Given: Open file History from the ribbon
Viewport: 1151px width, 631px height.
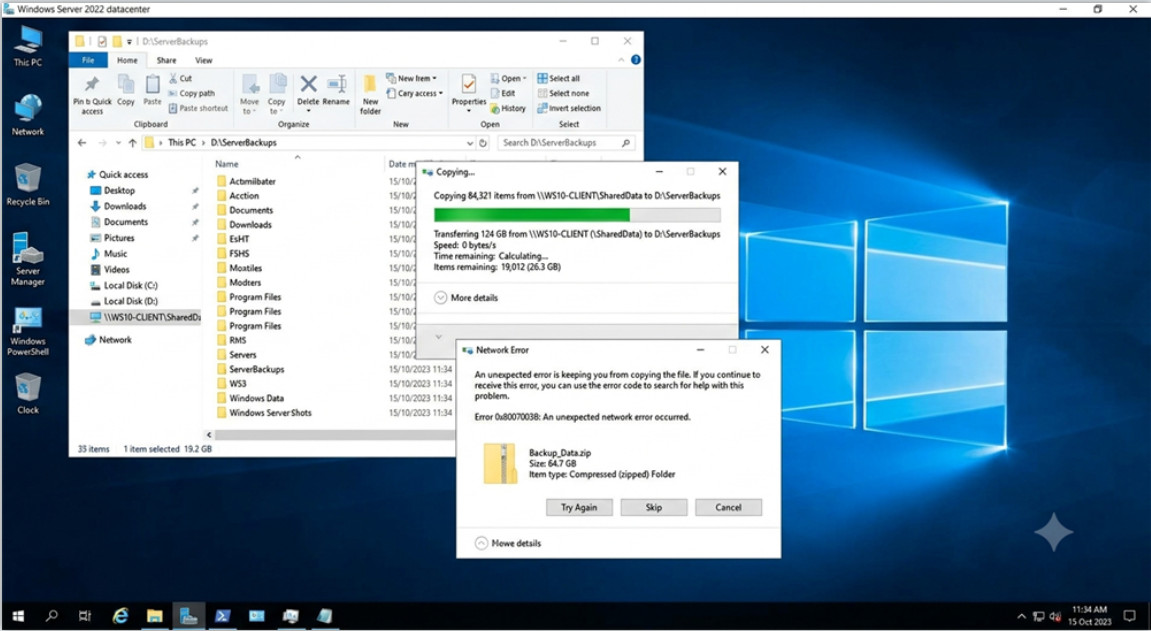Looking at the screenshot, I should (x=508, y=108).
